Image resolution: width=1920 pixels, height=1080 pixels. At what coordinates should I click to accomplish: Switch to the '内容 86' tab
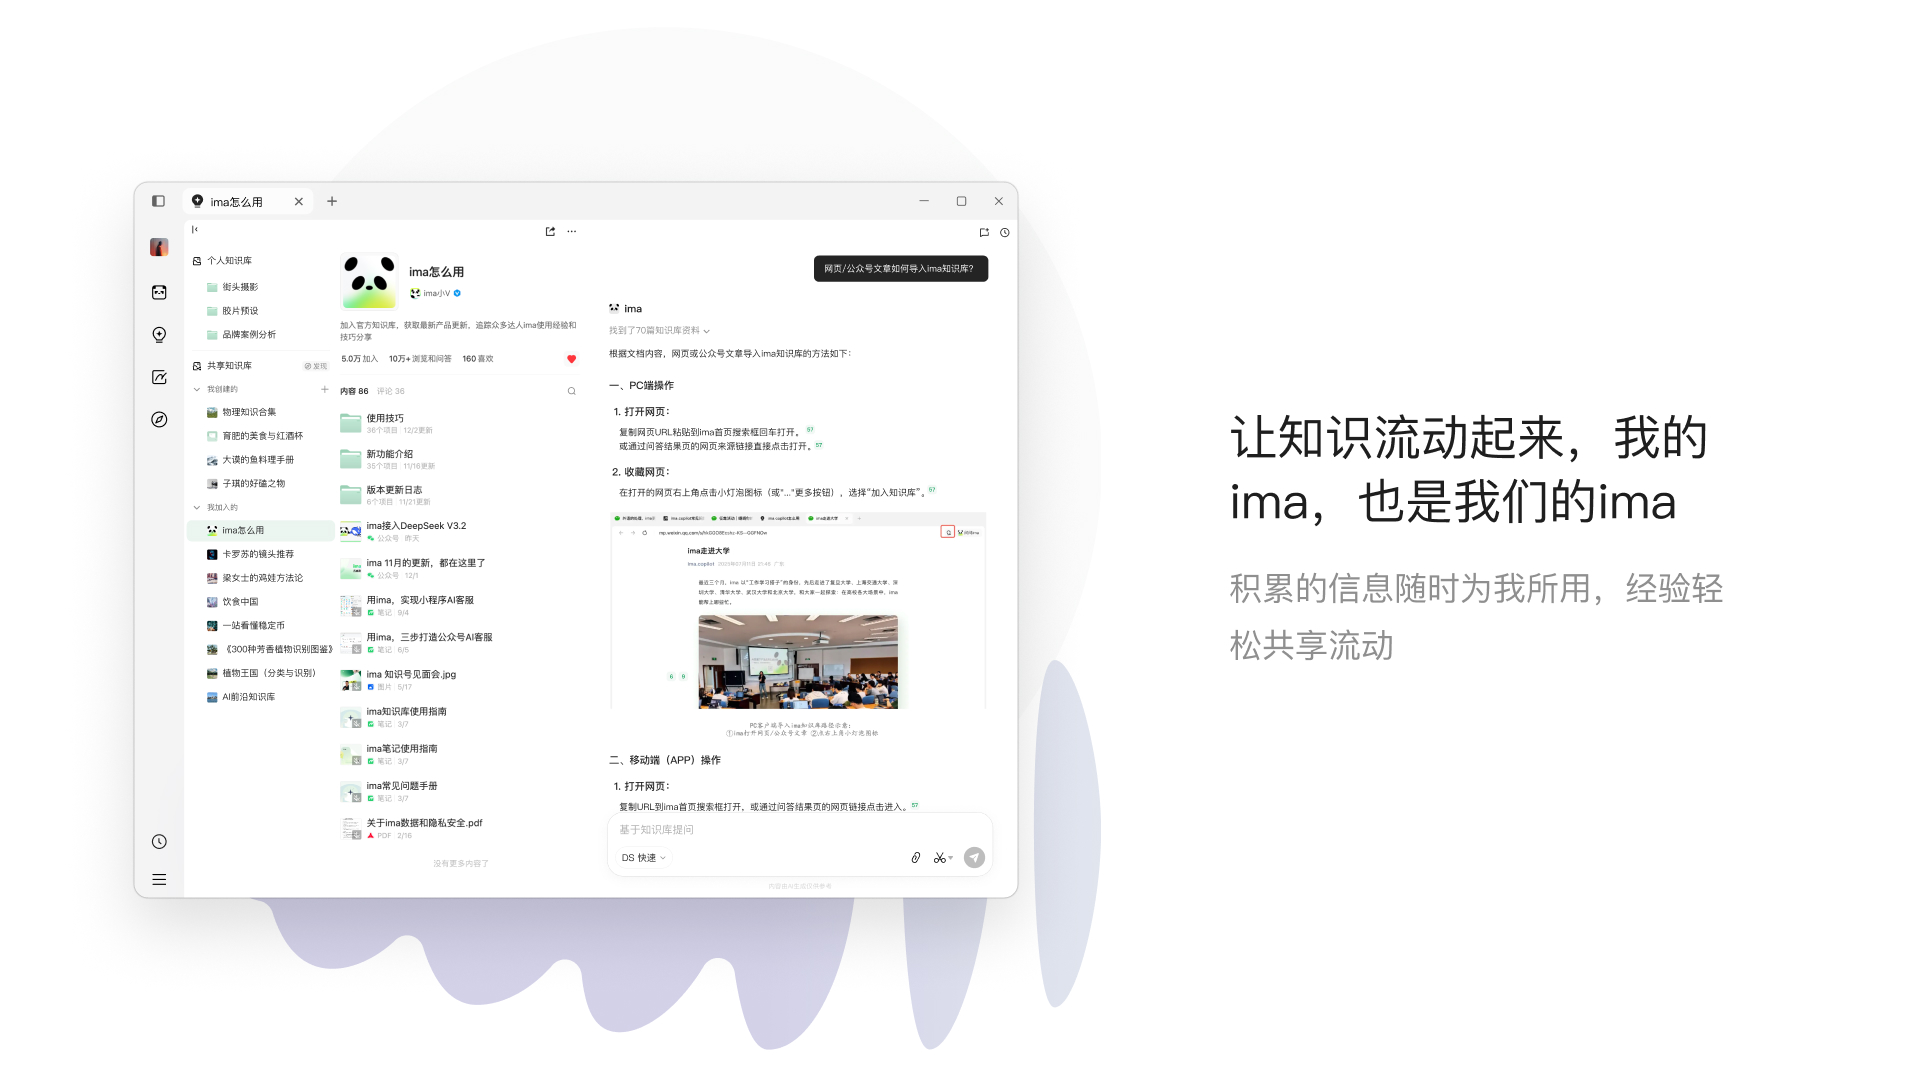(x=354, y=391)
